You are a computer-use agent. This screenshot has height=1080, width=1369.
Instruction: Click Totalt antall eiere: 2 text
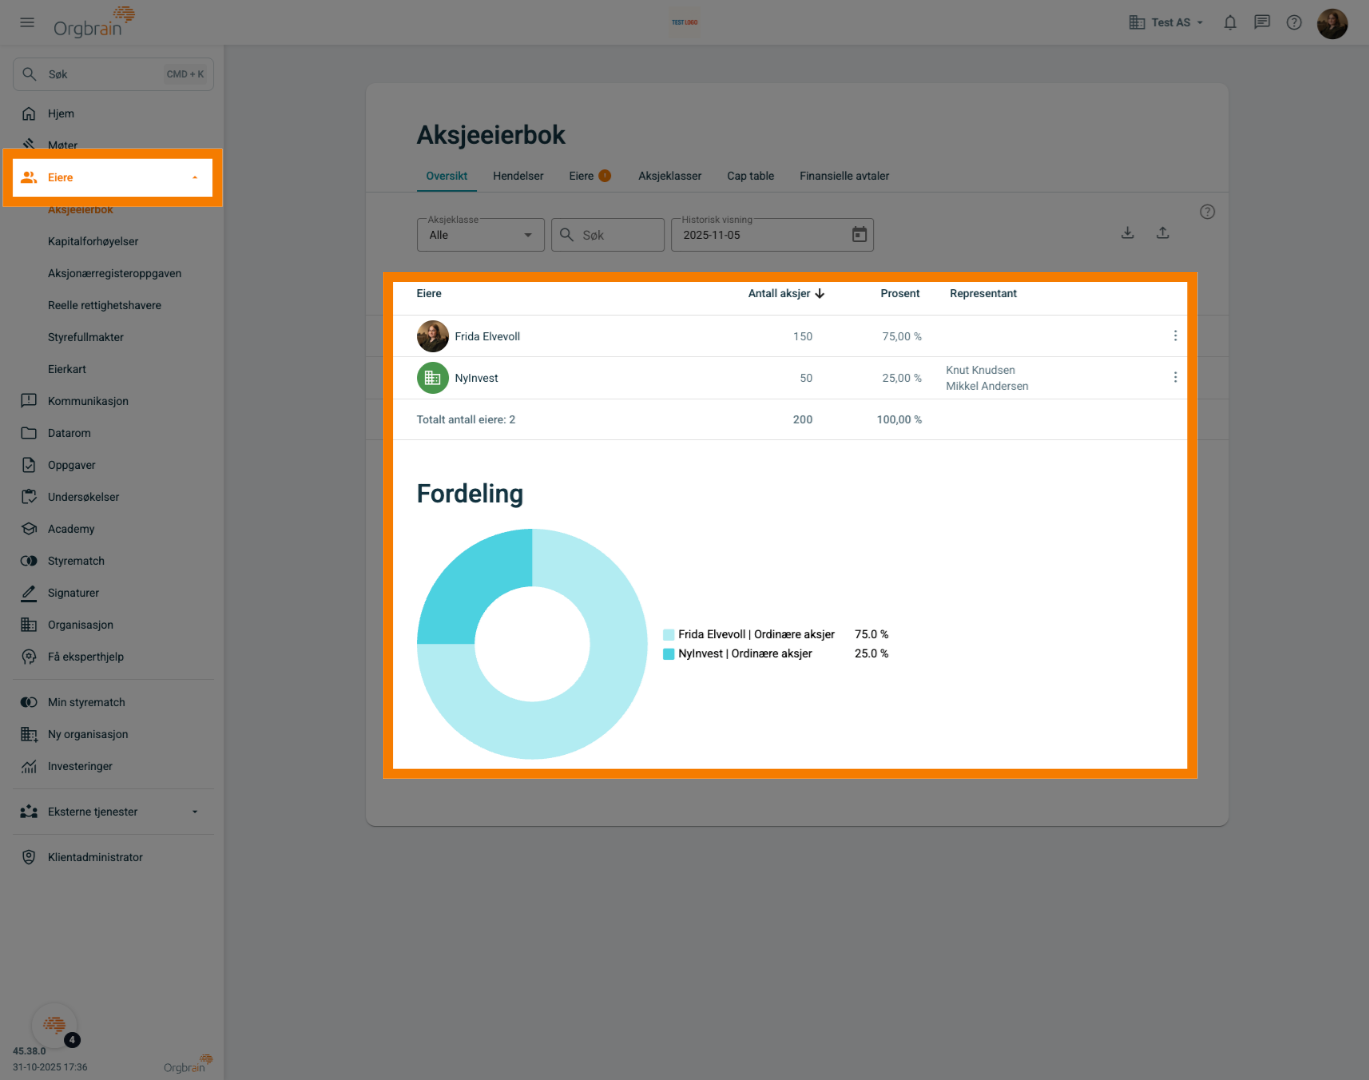[x=466, y=420]
